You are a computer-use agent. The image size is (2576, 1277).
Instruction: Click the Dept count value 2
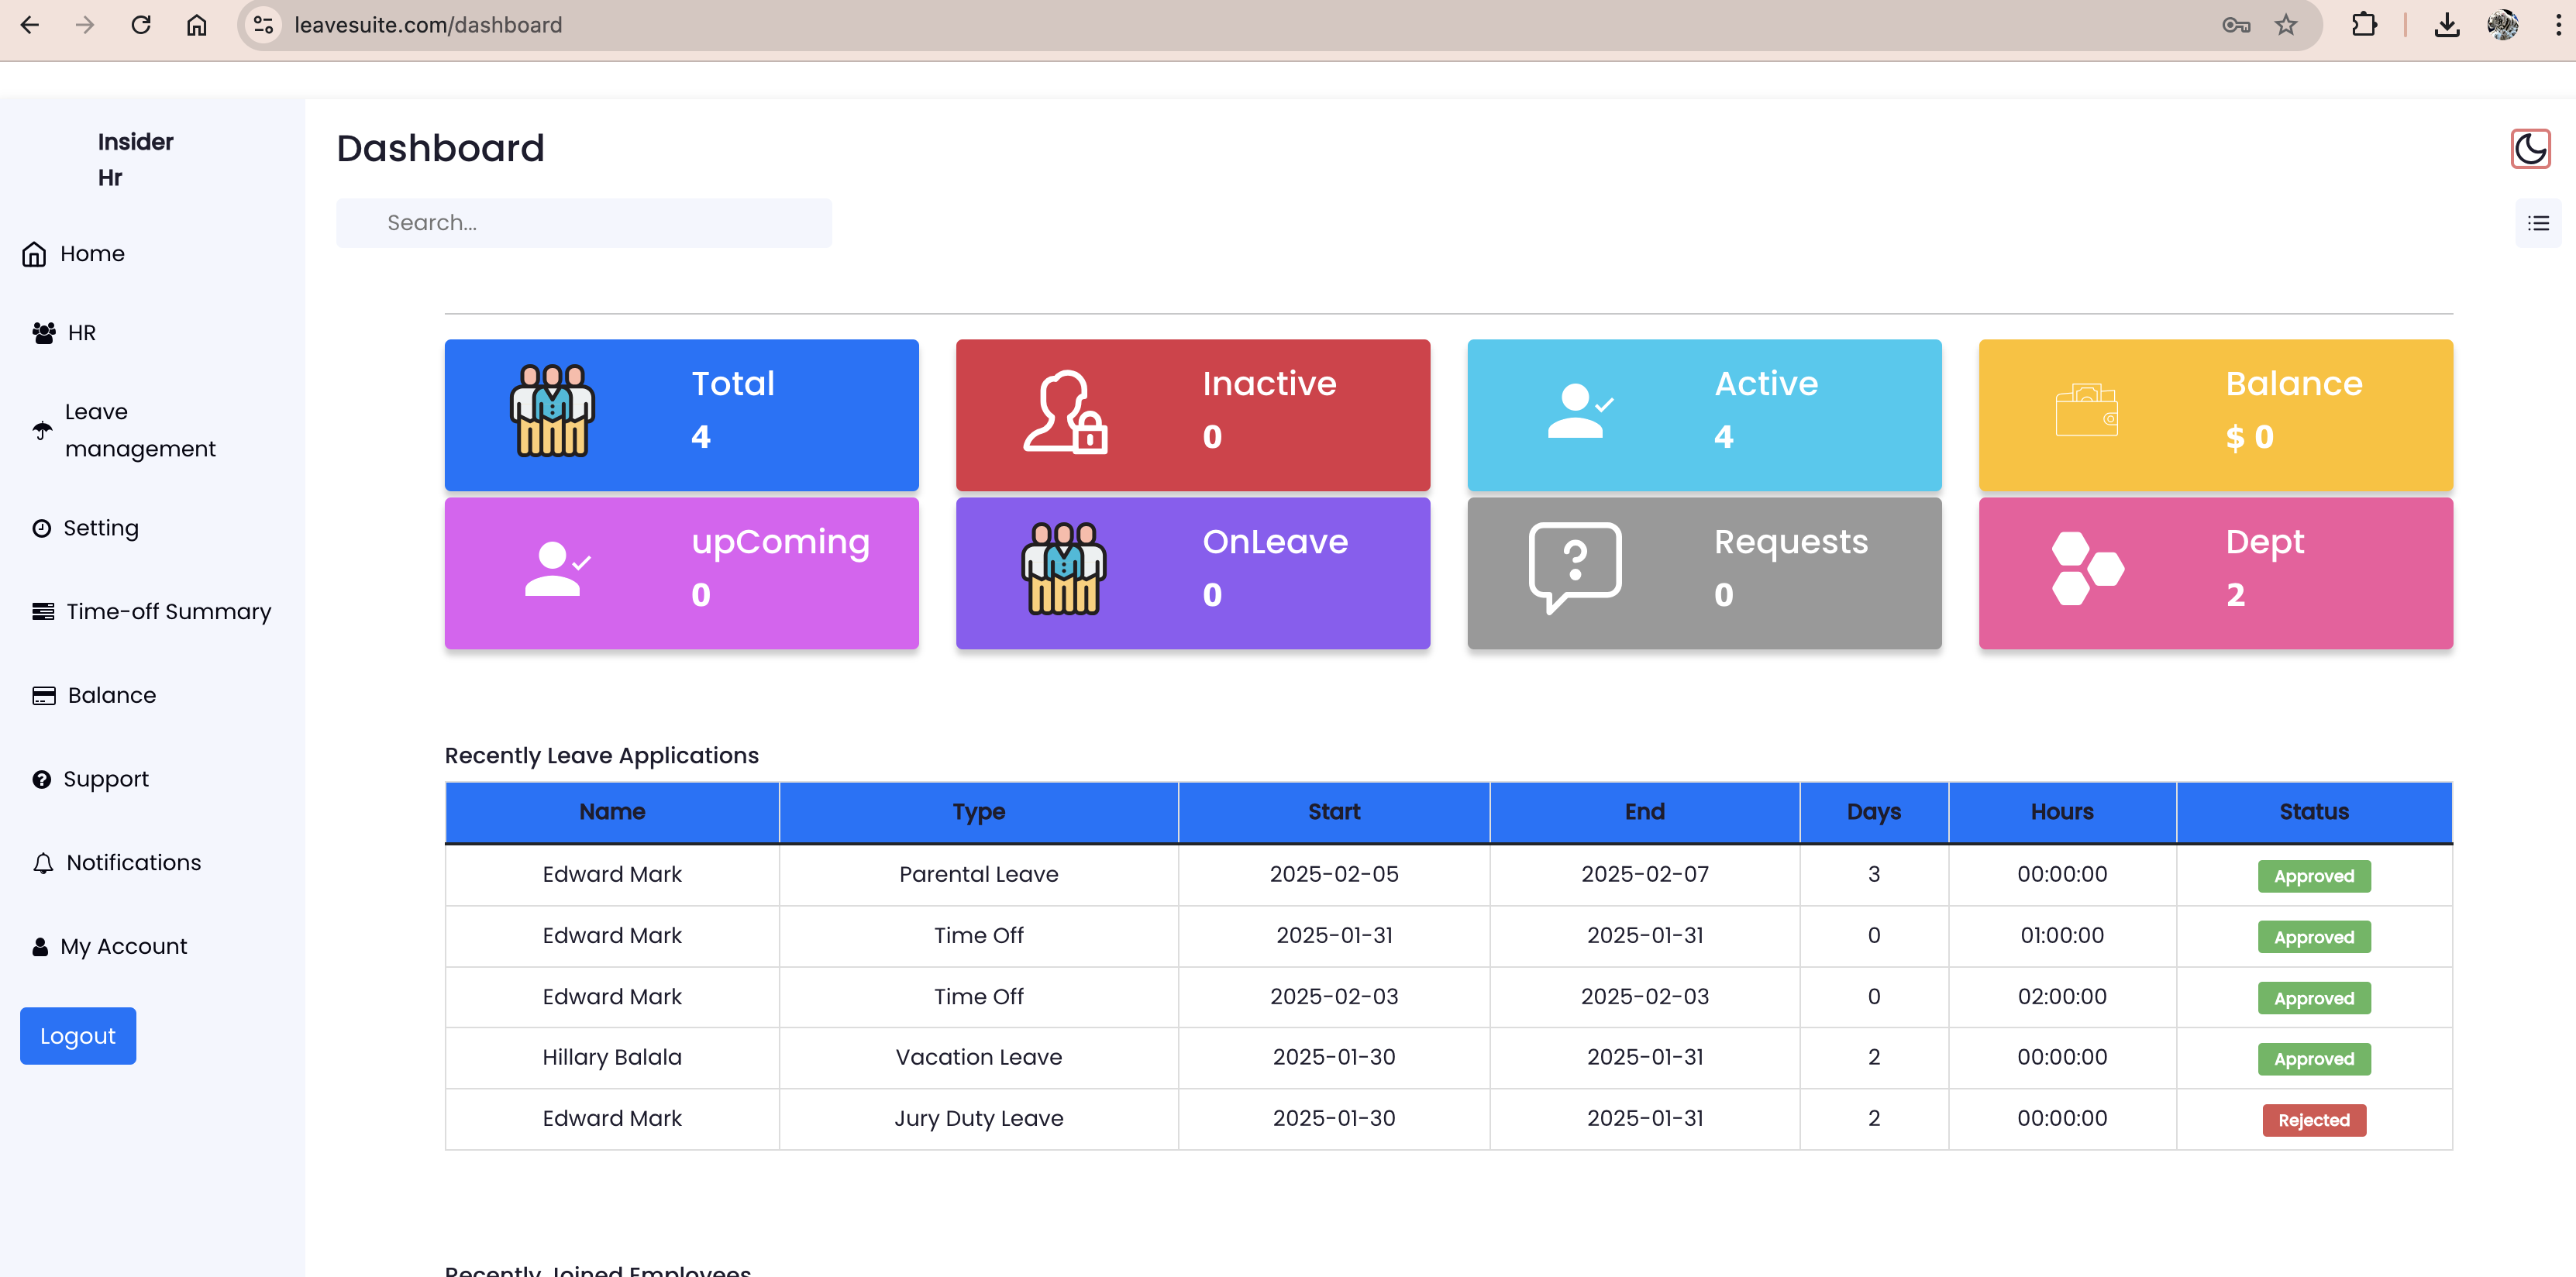click(2236, 595)
